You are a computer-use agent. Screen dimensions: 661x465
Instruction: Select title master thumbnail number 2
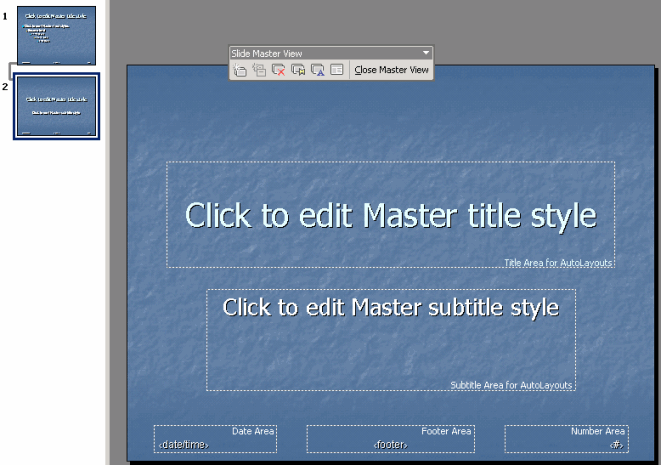tap(56, 106)
